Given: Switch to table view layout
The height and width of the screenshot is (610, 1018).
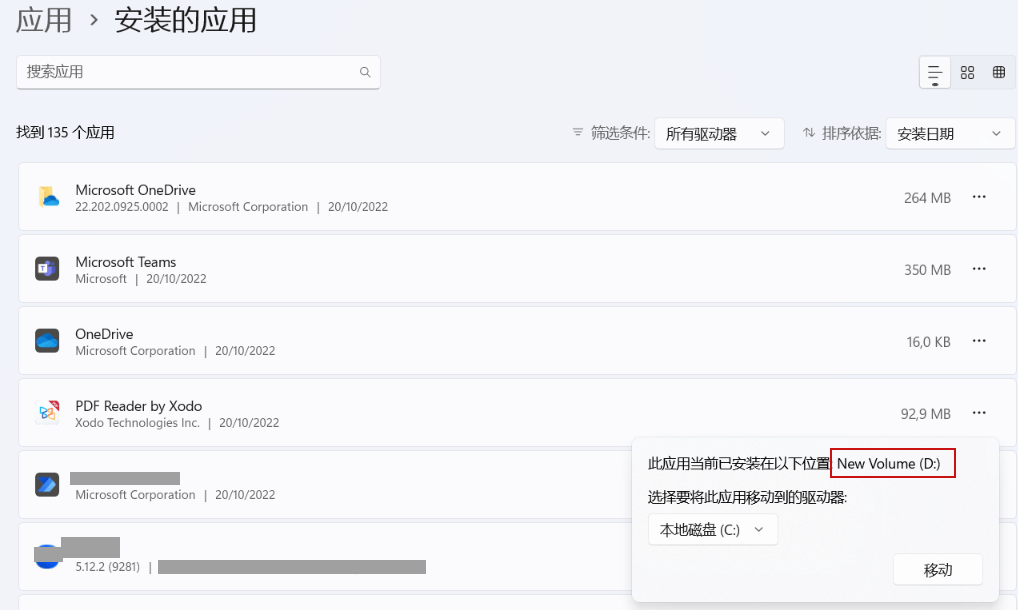Looking at the screenshot, I should click(999, 72).
